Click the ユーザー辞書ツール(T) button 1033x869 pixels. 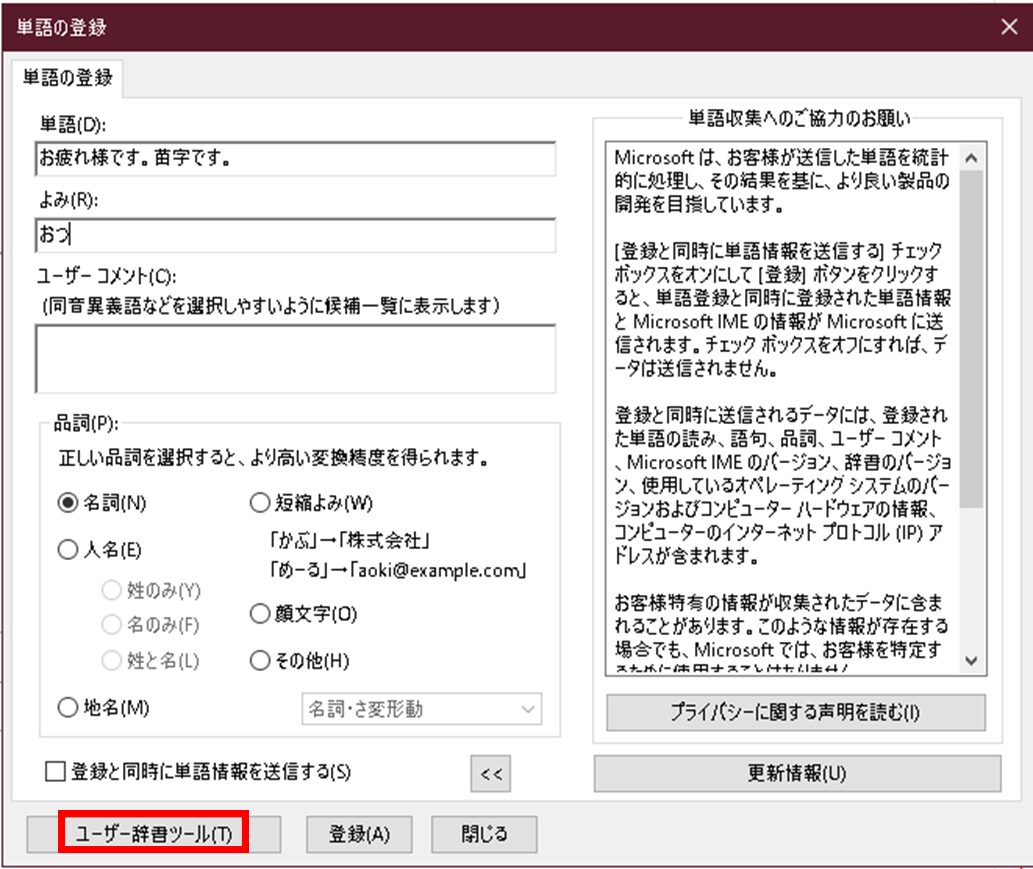tap(153, 834)
